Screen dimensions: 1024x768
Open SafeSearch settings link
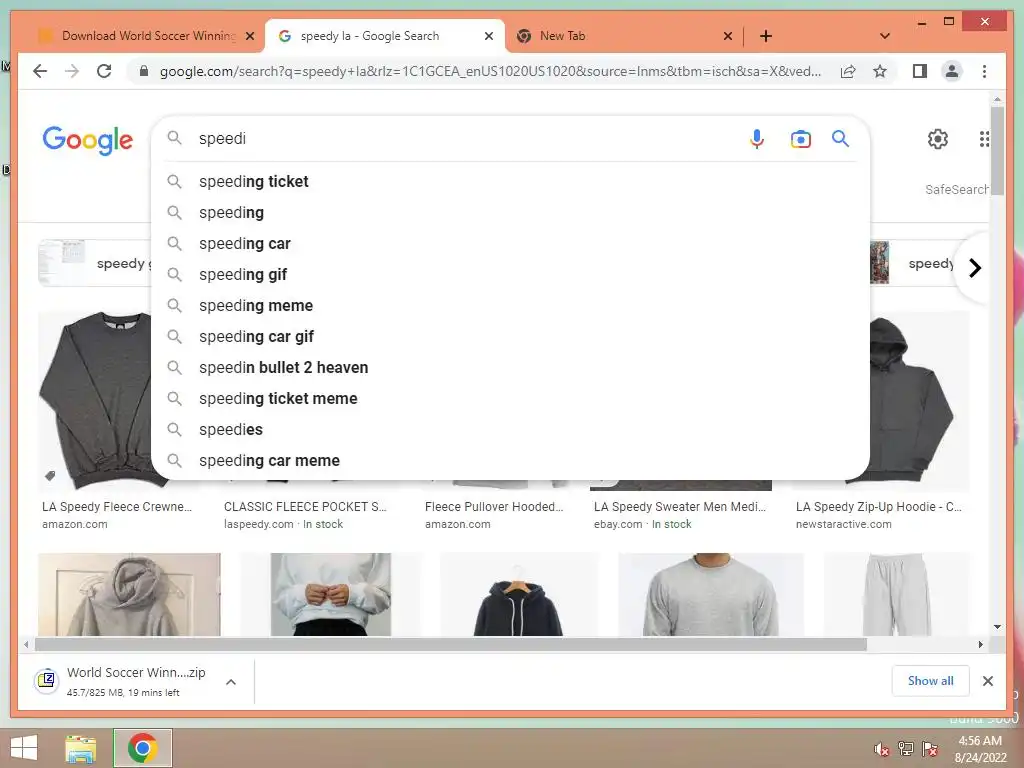pos(956,189)
